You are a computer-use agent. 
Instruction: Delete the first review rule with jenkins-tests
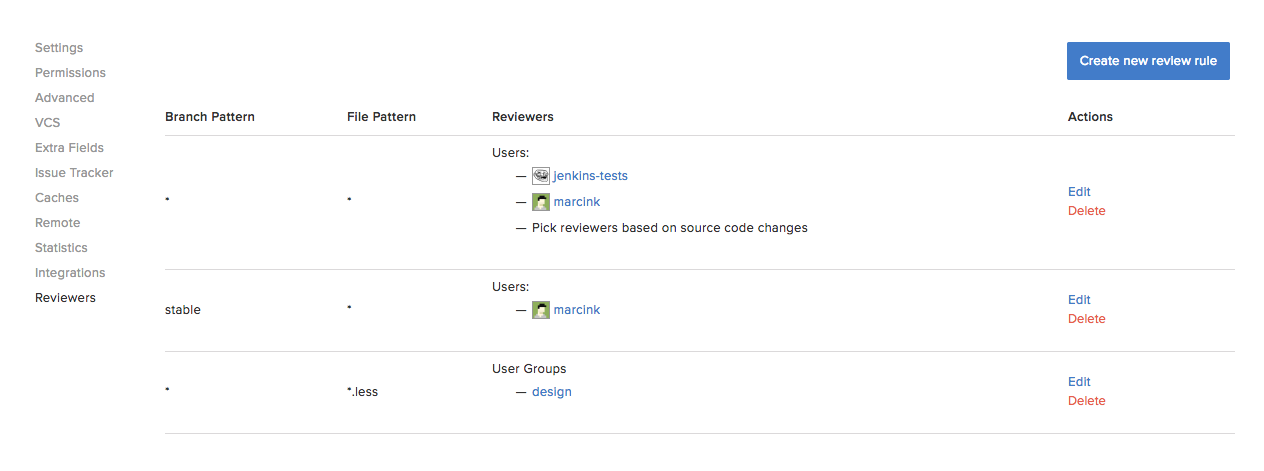click(x=1086, y=211)
